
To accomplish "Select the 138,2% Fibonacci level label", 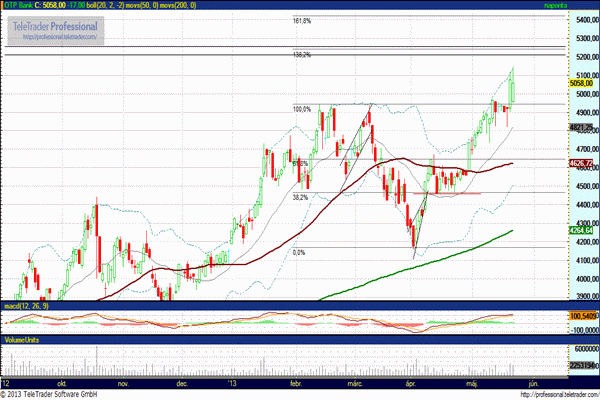I will [302, 55].
